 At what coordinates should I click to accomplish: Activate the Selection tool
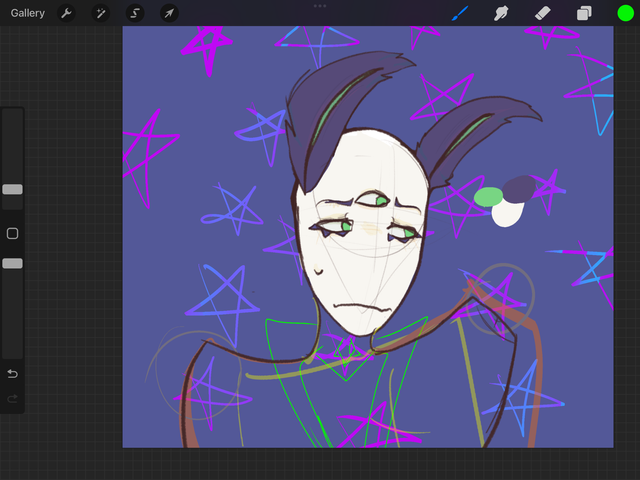point(135,13)
